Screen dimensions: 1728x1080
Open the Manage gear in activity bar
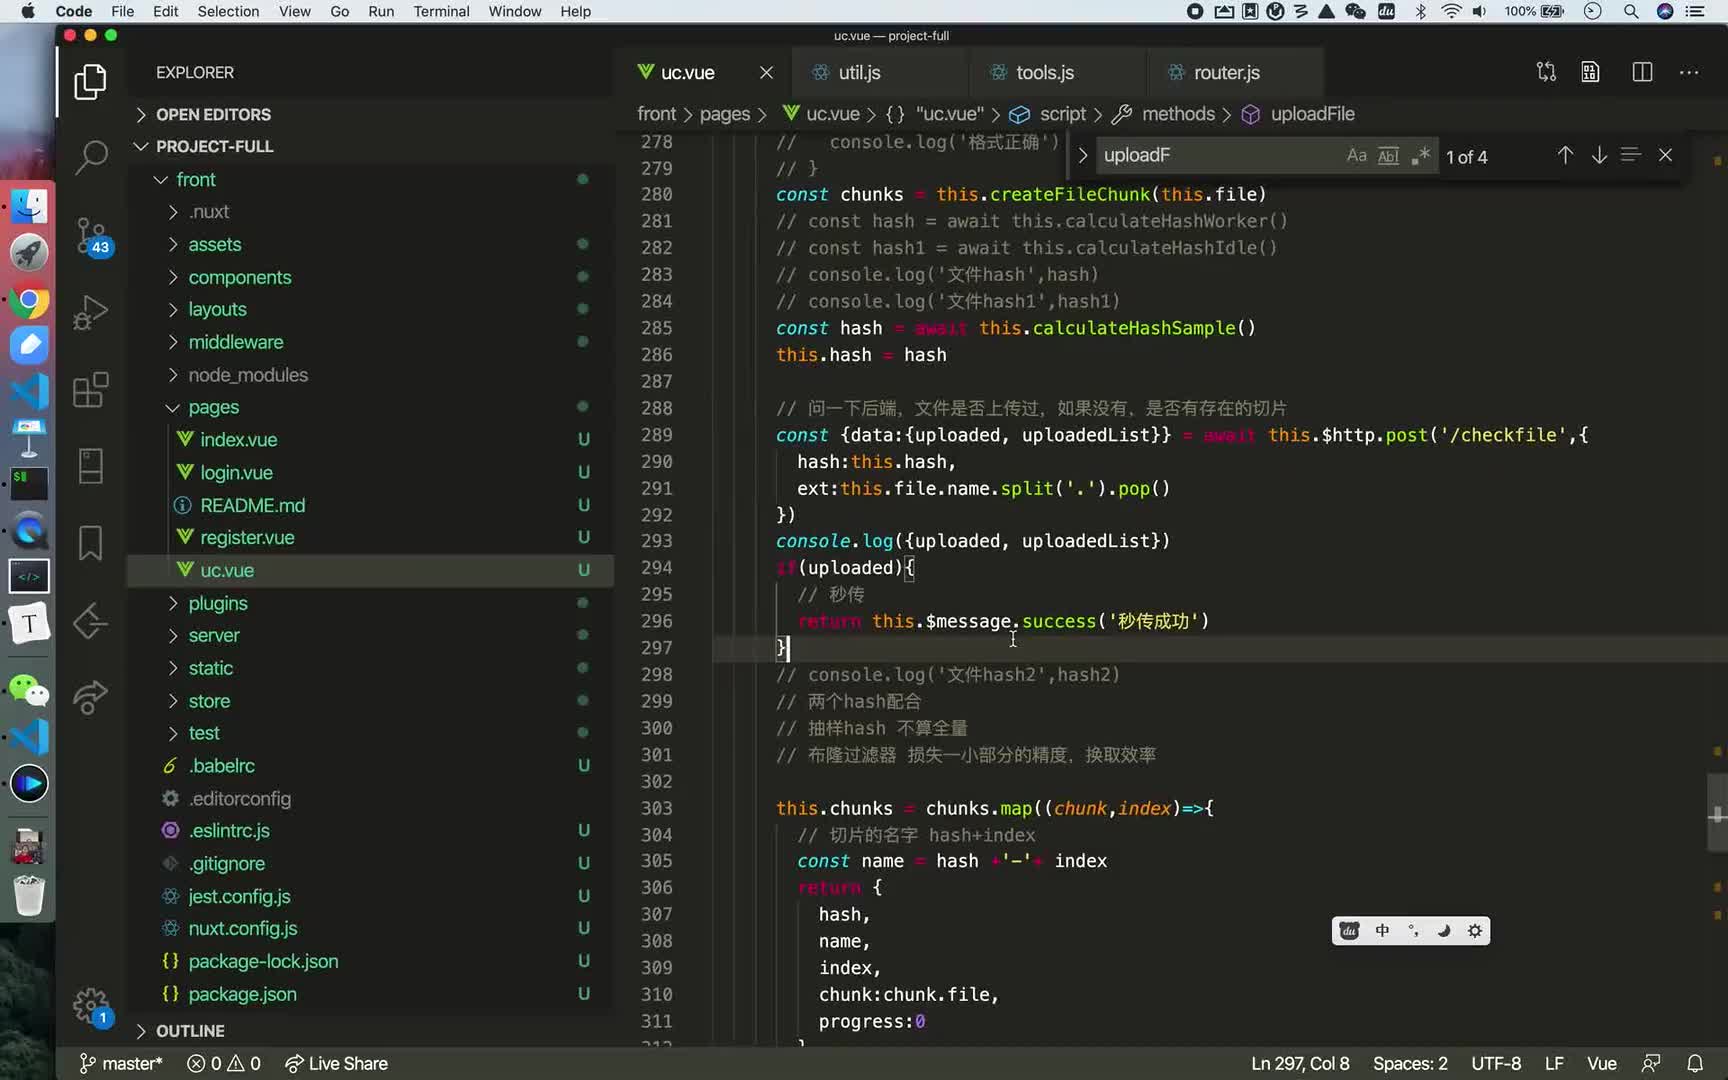(91, 1006)
